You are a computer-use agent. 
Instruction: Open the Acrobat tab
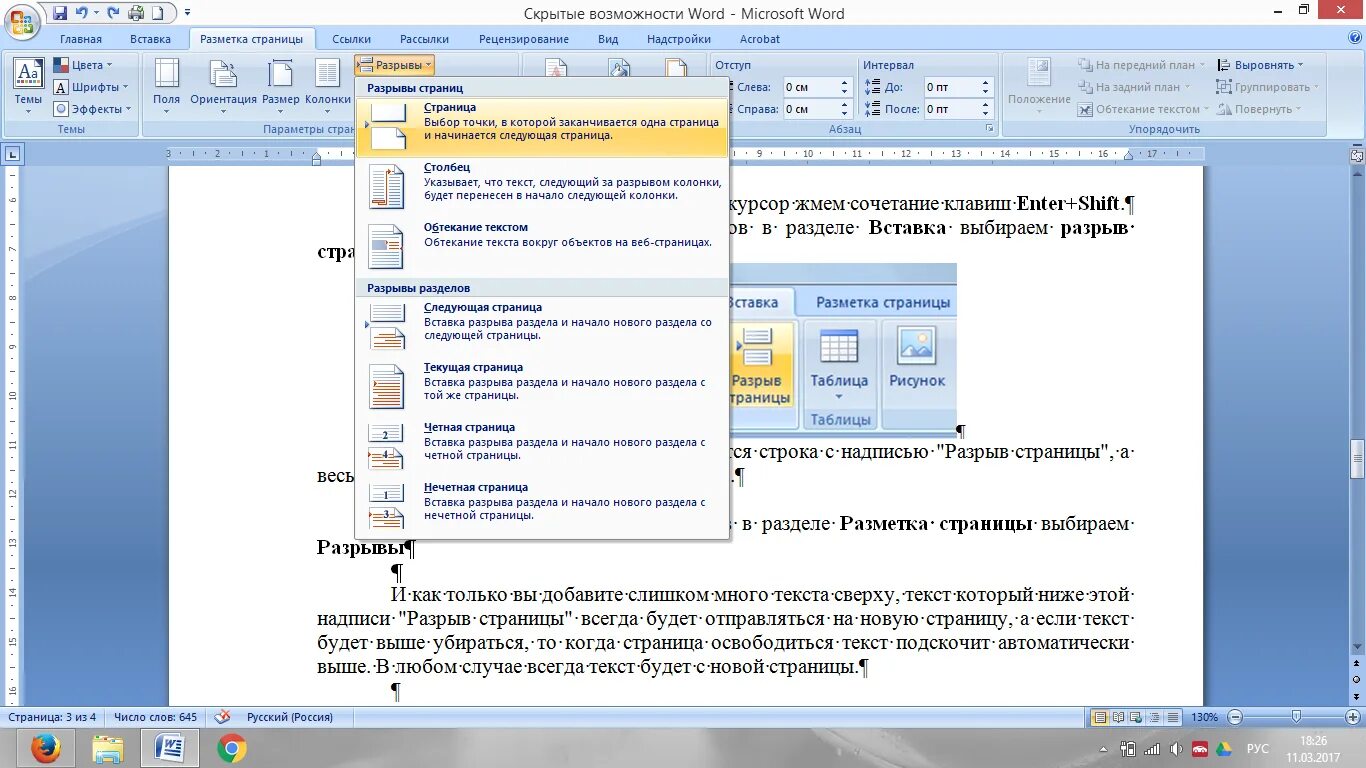tap(760, 39)
